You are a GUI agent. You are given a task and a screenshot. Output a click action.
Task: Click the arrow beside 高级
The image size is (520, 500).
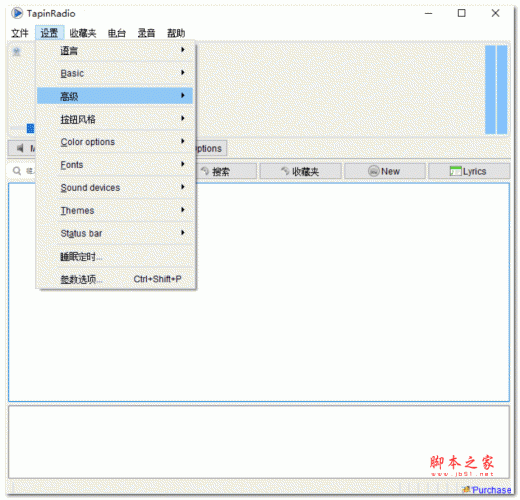pyautogui.click(x=183, y=95)
